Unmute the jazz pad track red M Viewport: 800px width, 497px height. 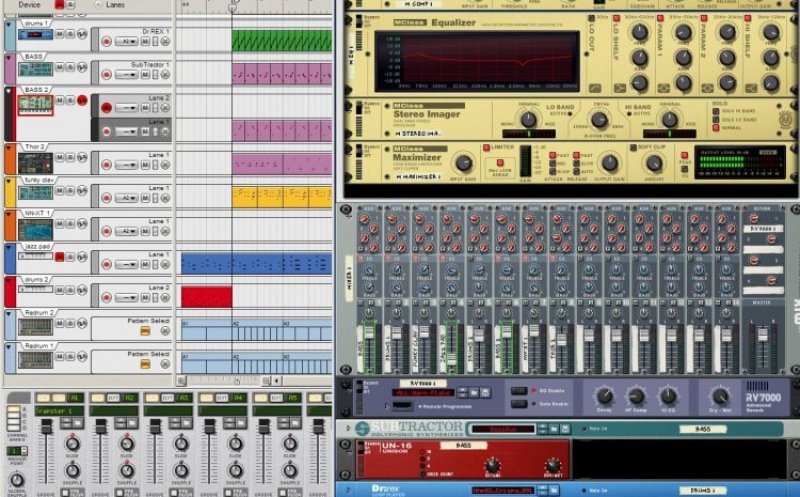pyautogui.click(x=60, y=257)
